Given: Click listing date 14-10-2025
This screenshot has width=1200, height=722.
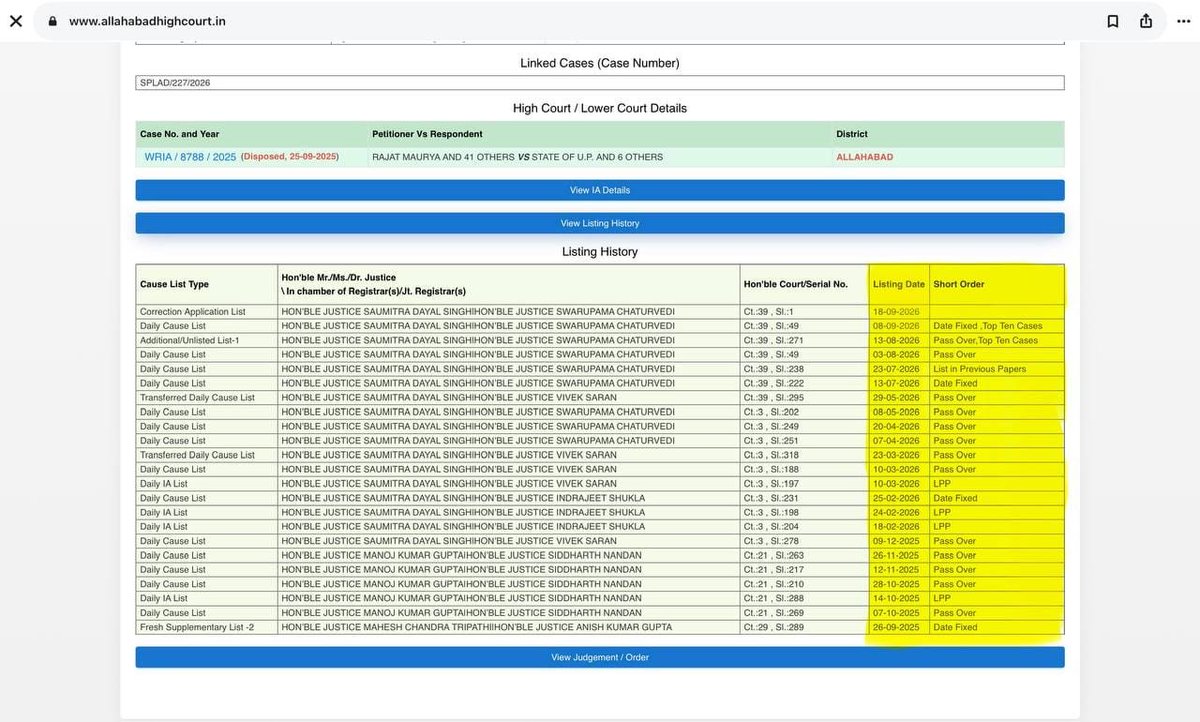Looking at the screenshot, I should coord(896,598).
